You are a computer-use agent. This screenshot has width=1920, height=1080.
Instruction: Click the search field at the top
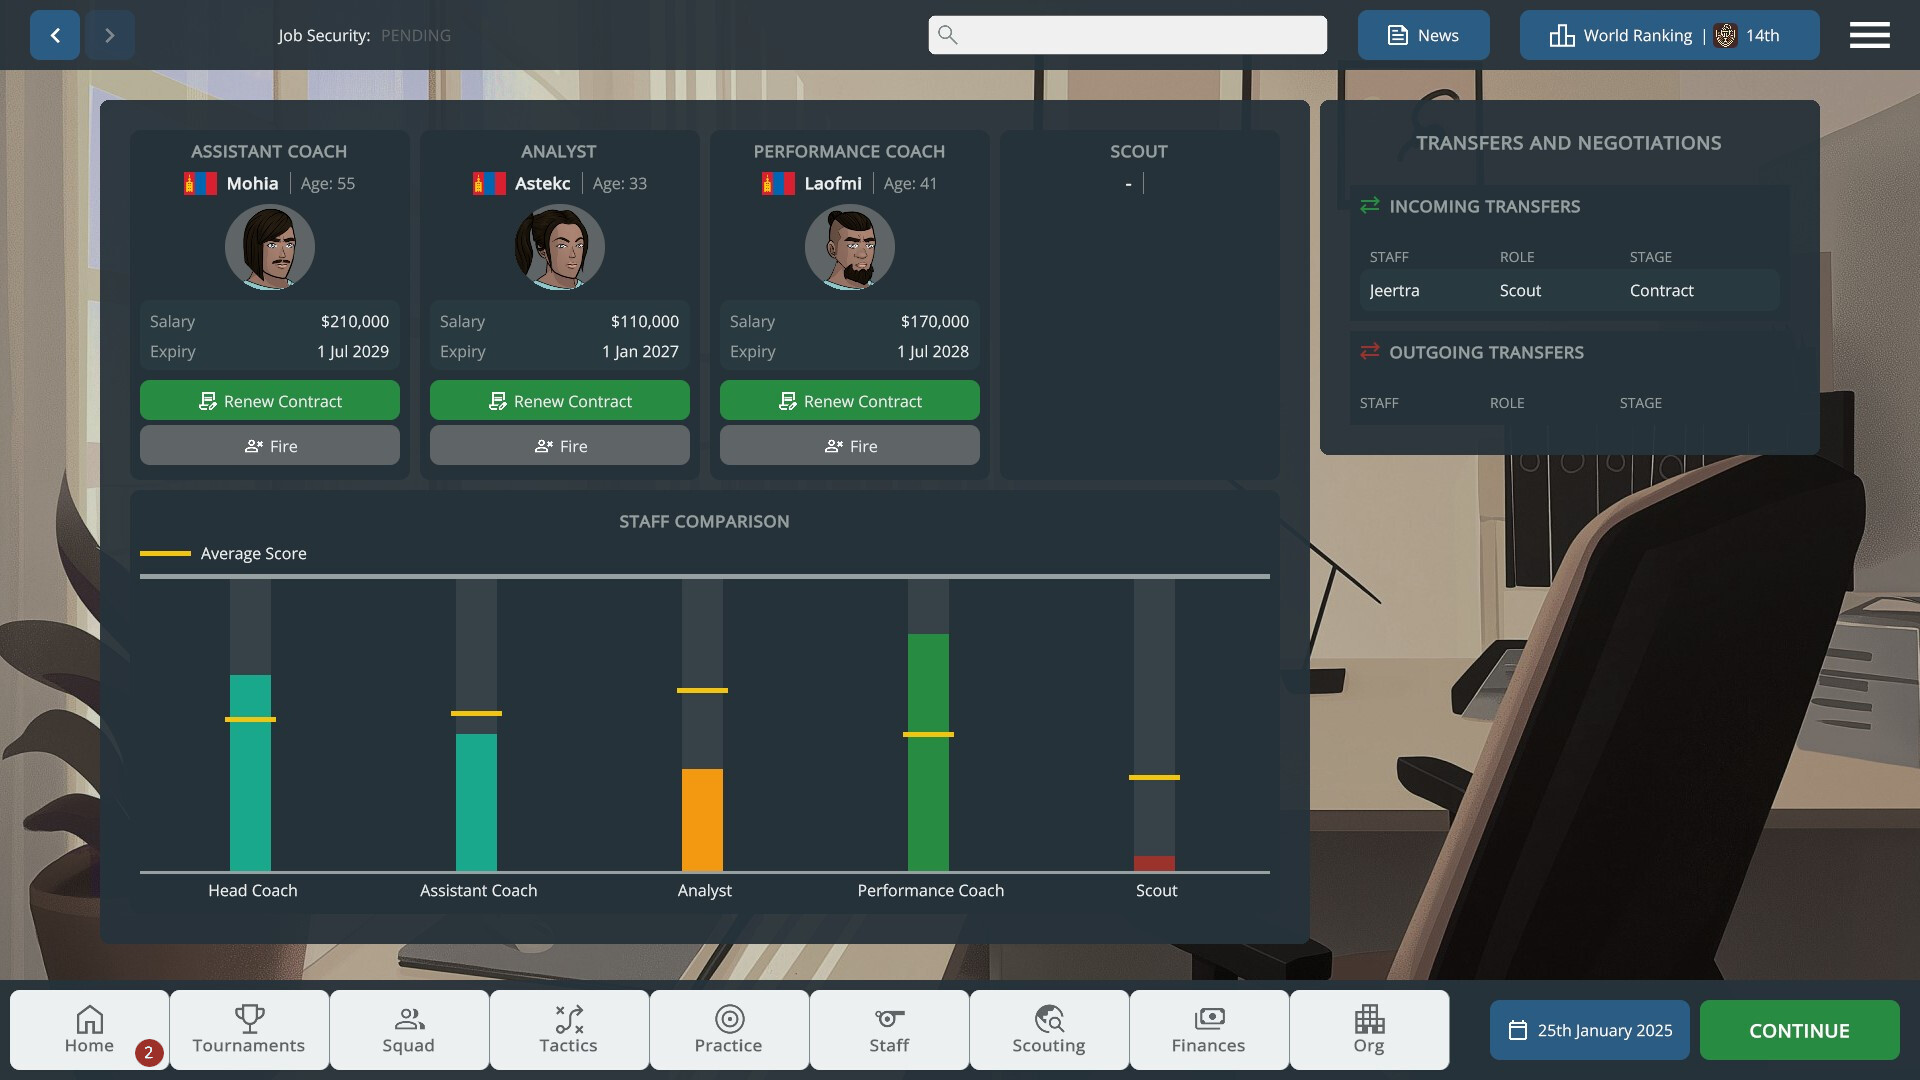(x=1127, y=35)
